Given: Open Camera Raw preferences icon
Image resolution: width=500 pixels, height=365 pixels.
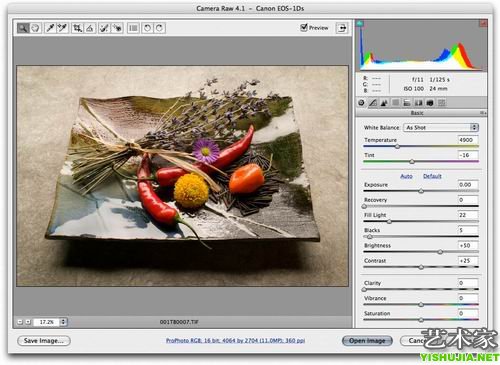Looking at the screenshot, I should [x=133, y=28].
